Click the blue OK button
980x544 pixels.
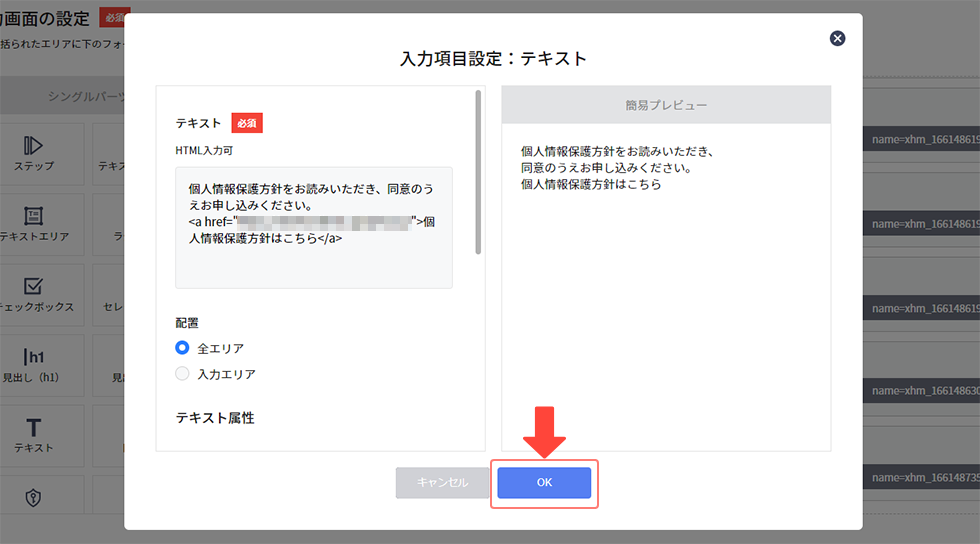pos(544,482)
